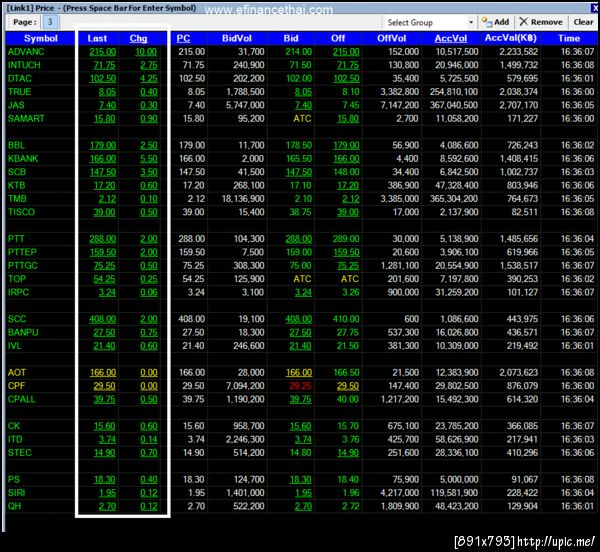The width and height of the screenshot is (600, 552).
Task: Select the KBANK symbol
Action: 23,159
